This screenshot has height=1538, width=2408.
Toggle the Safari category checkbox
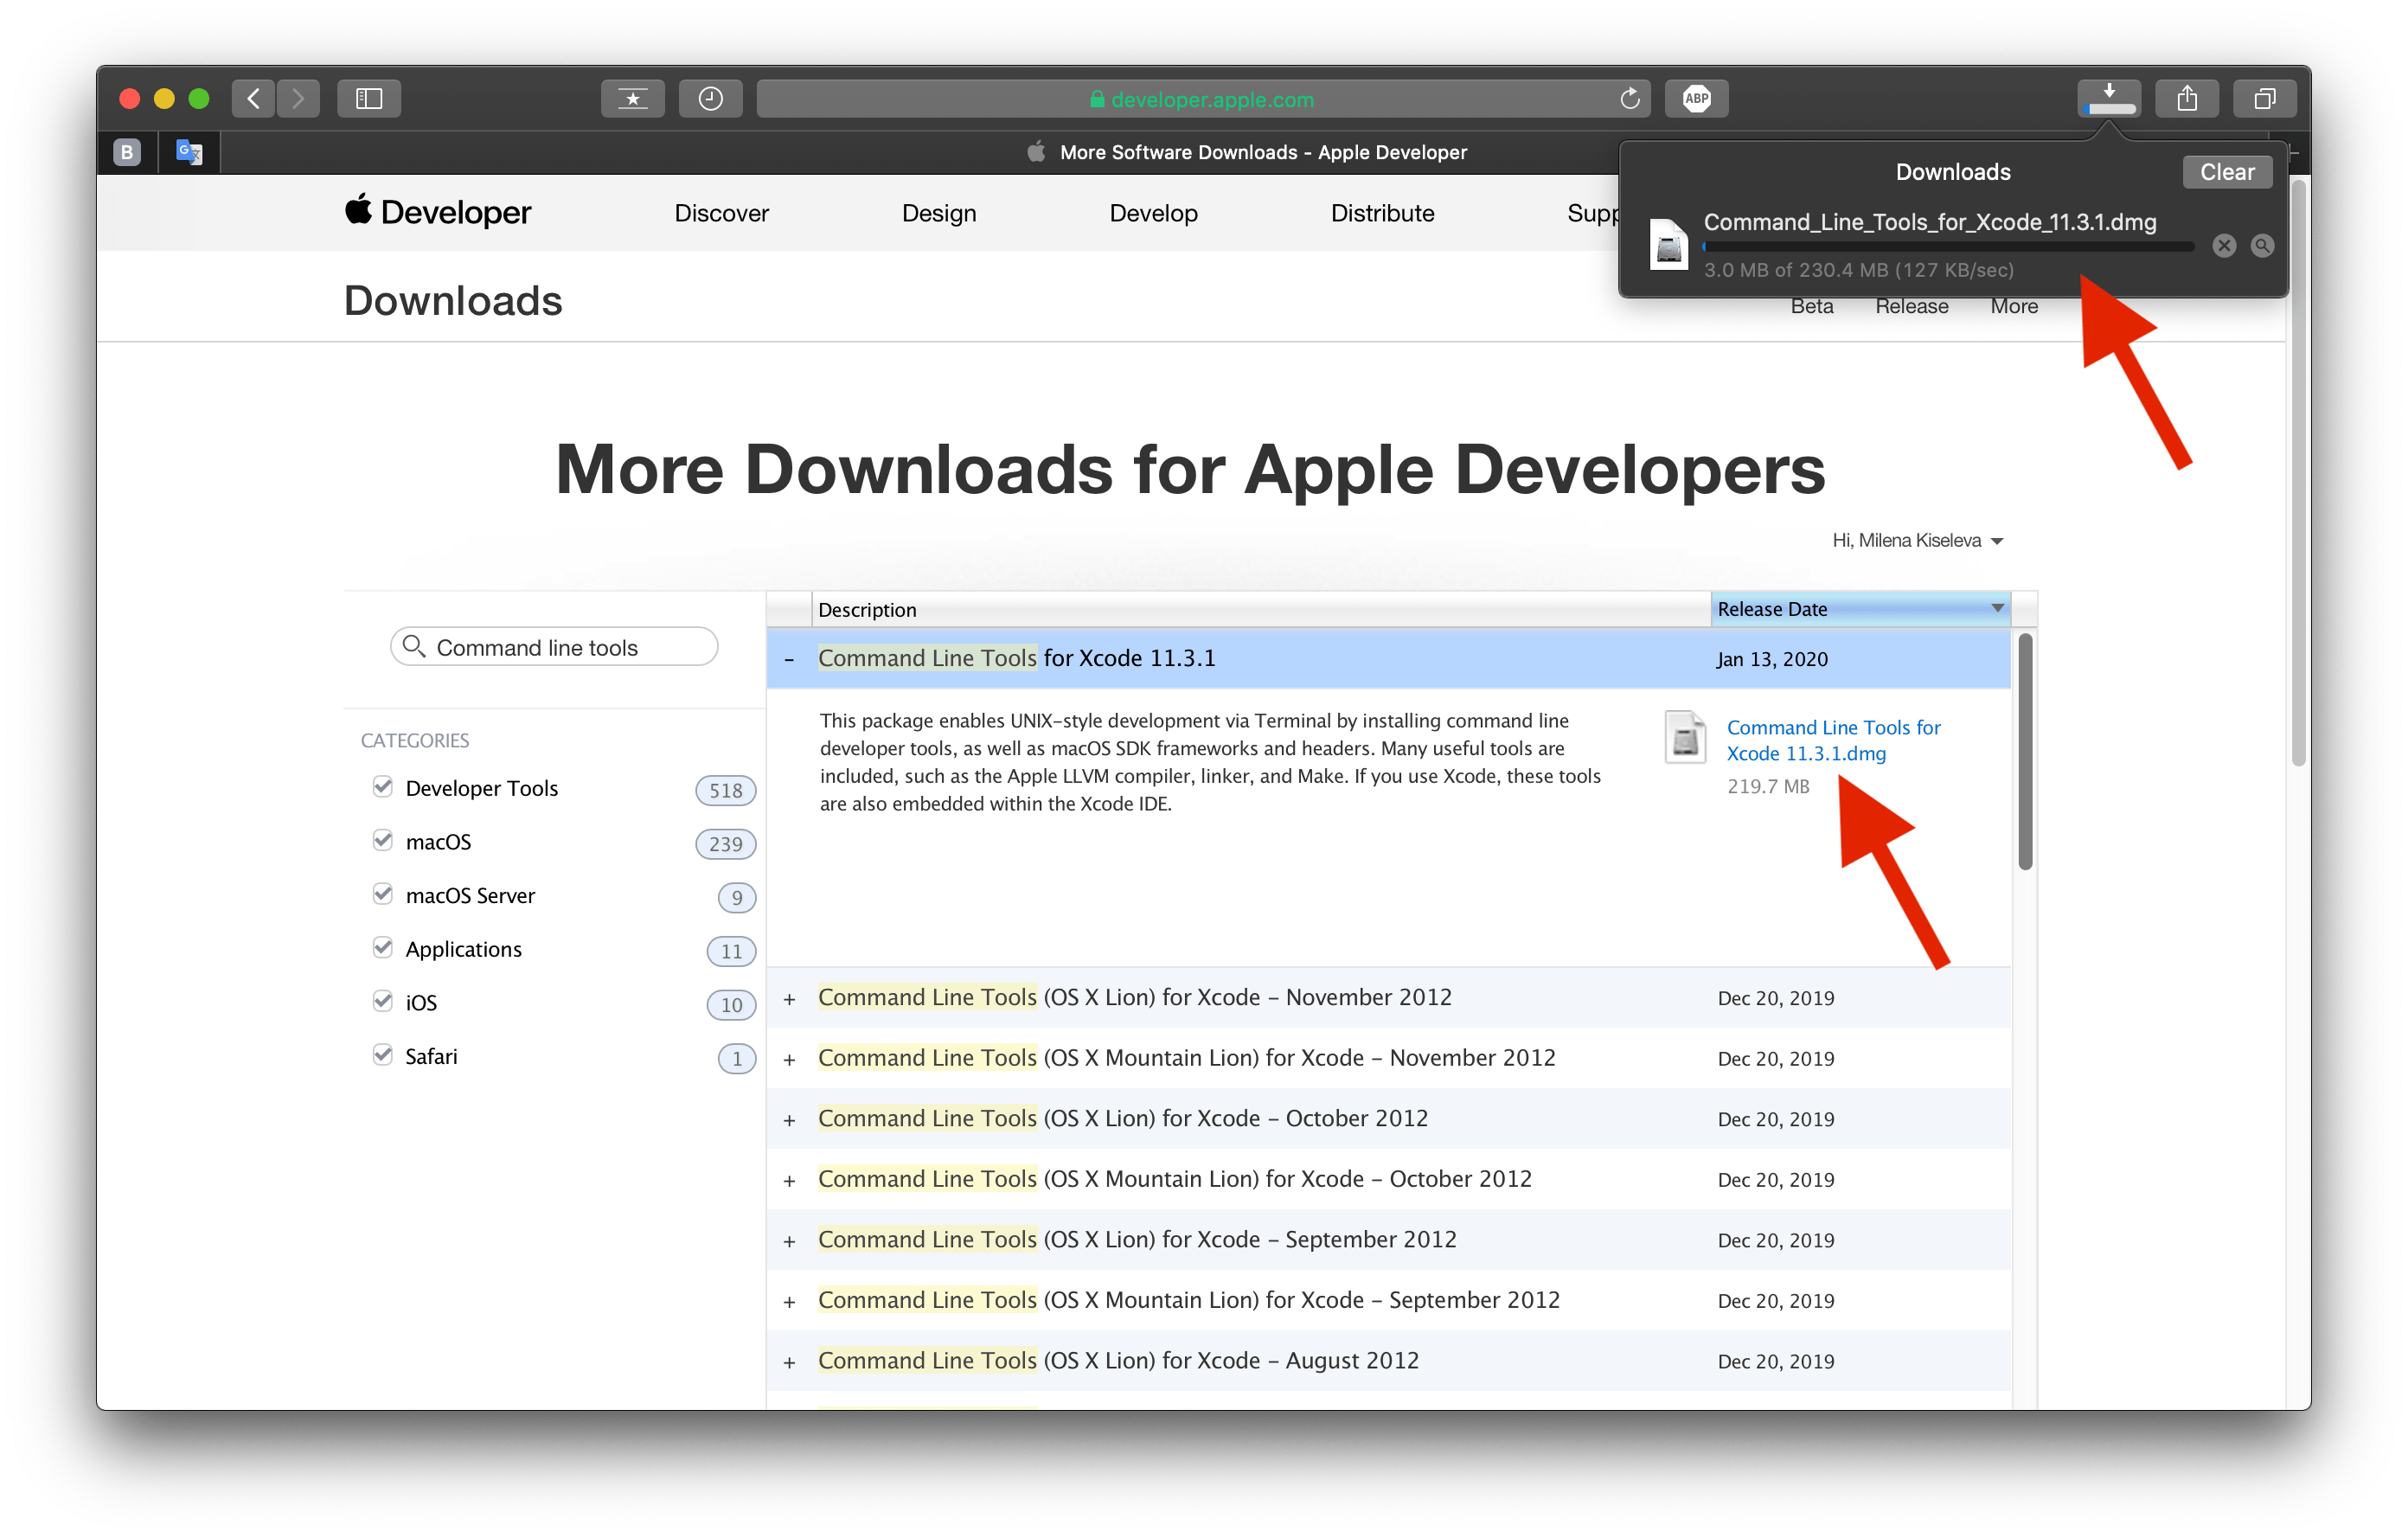[x=382, y=1054]
